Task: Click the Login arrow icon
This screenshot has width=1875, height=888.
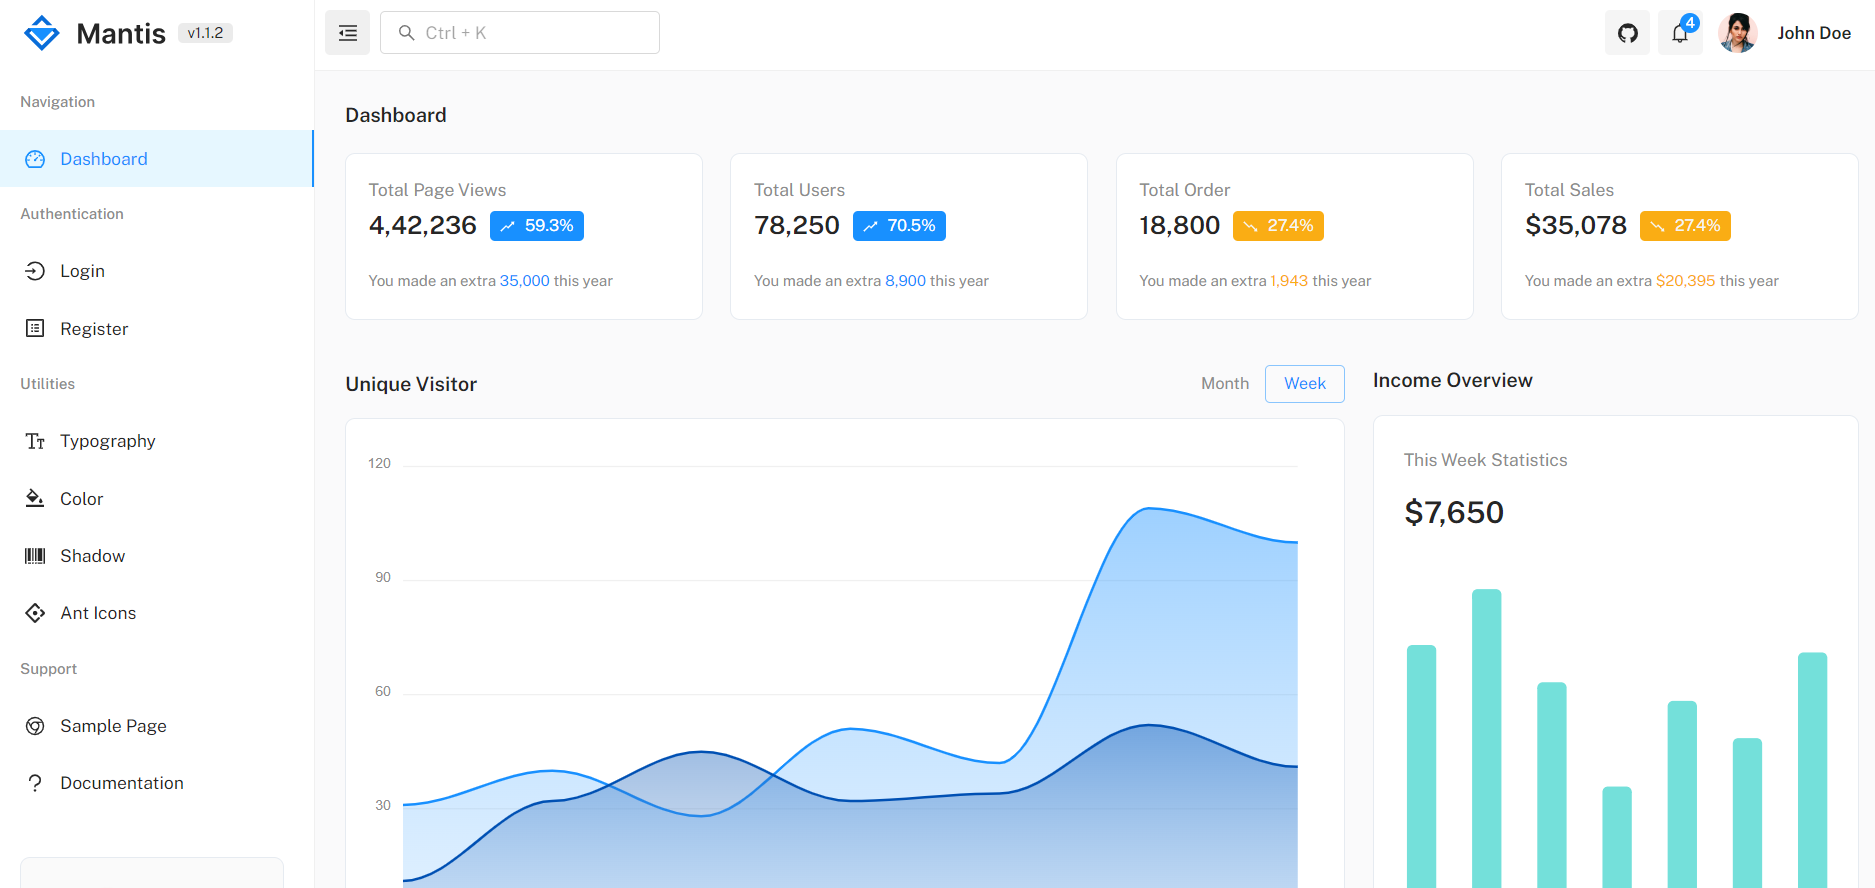Action: point(35,271)
